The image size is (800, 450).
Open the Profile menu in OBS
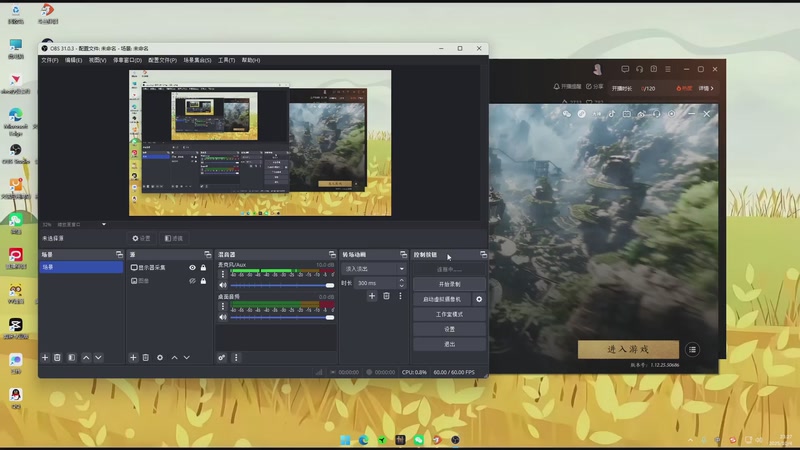(162, 60)
